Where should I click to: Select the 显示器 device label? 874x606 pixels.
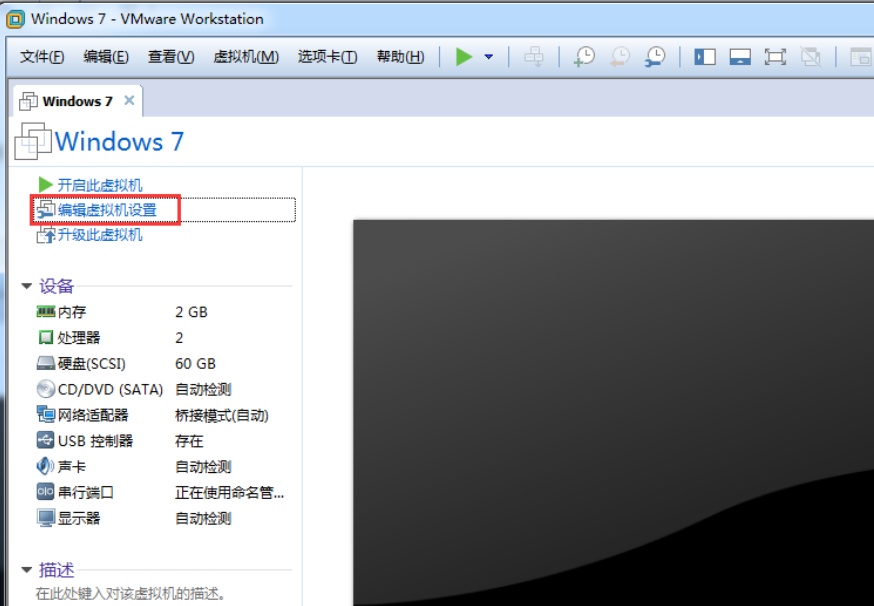click(79, 518)
